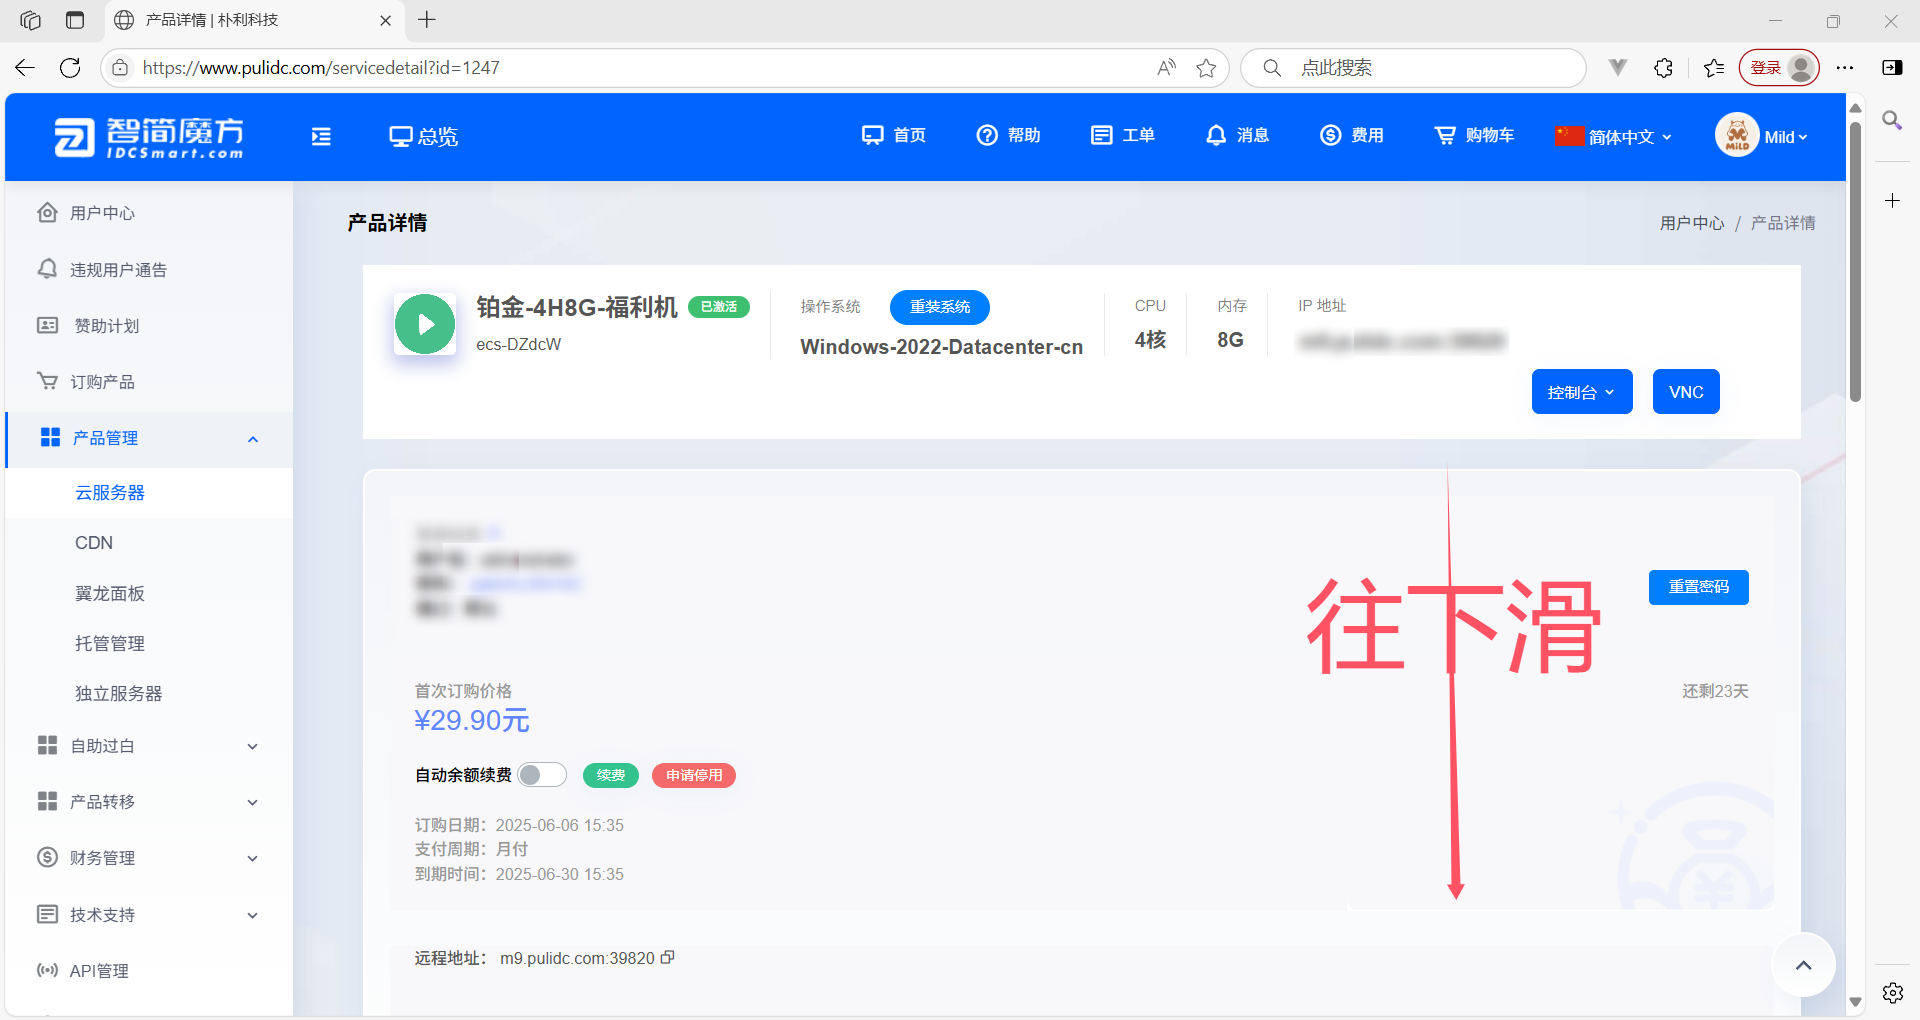The height and width of the screenshot is (1020, 1920).
Task: Open the sidebar settings gear icon
Action: [1892, 993]
